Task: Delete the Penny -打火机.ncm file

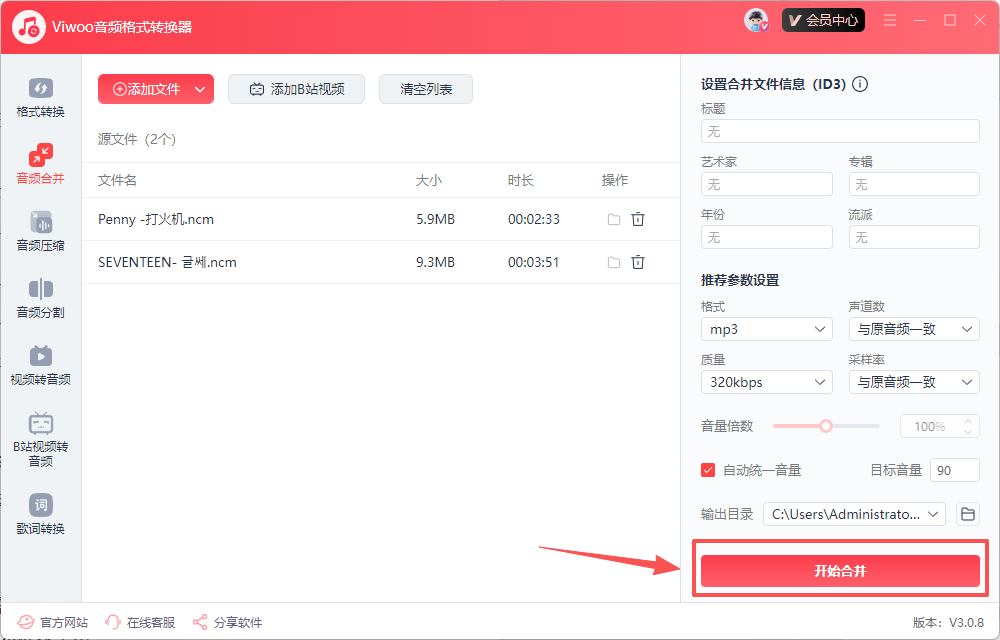Action: pos(638,219)
